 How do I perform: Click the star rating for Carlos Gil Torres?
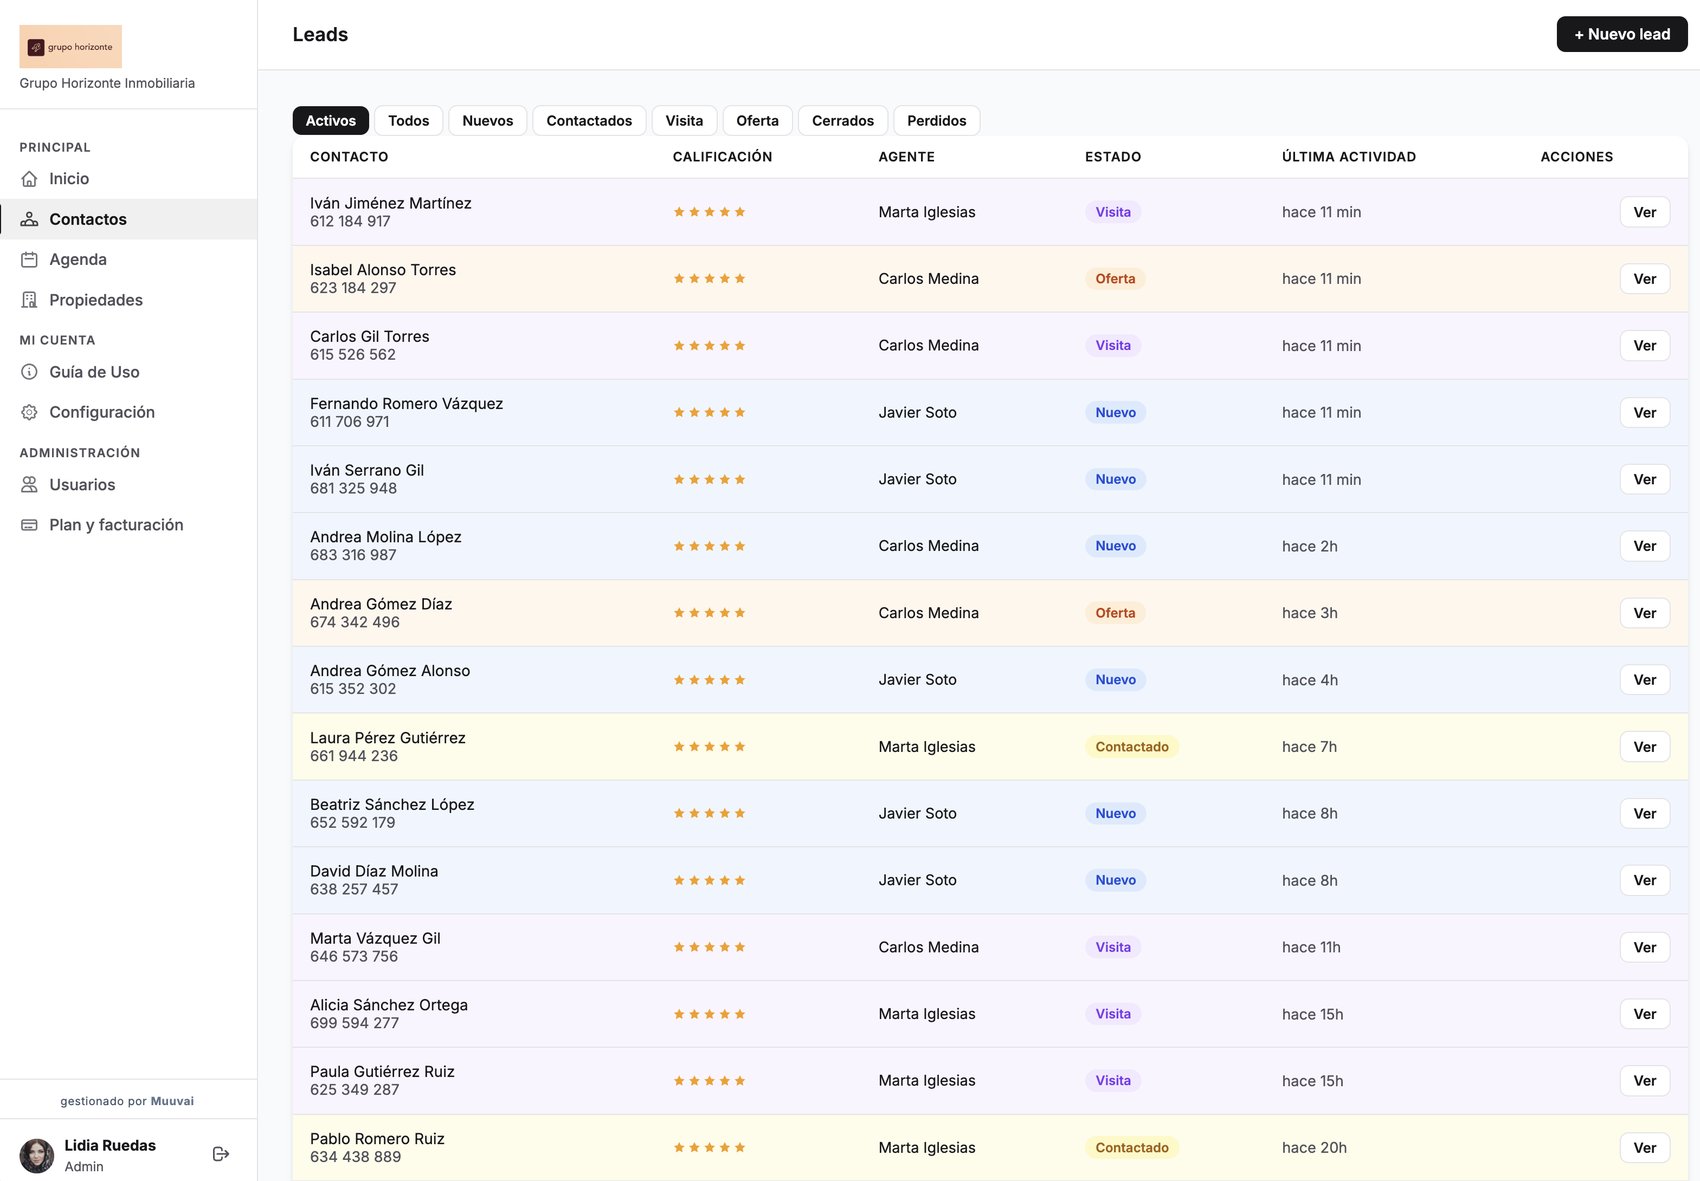709,346
